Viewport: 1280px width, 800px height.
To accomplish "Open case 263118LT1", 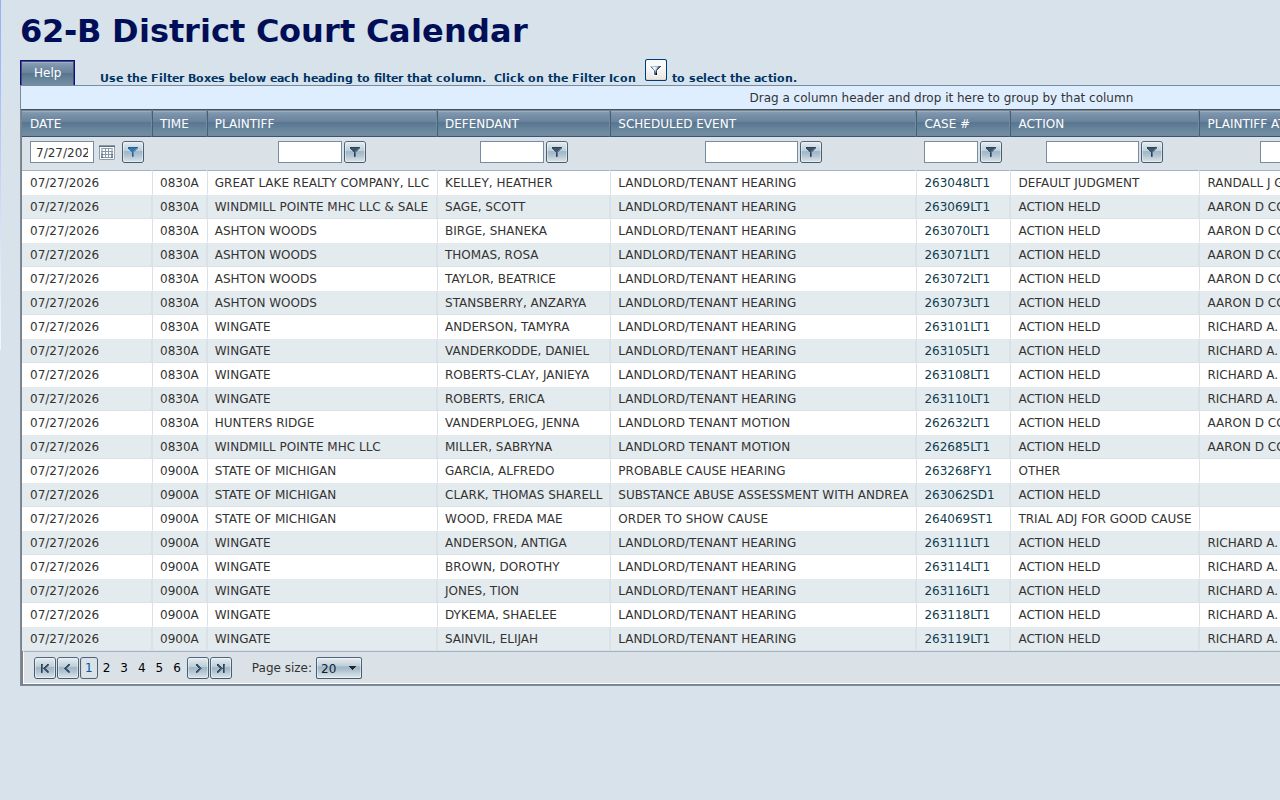I will 957,615.
